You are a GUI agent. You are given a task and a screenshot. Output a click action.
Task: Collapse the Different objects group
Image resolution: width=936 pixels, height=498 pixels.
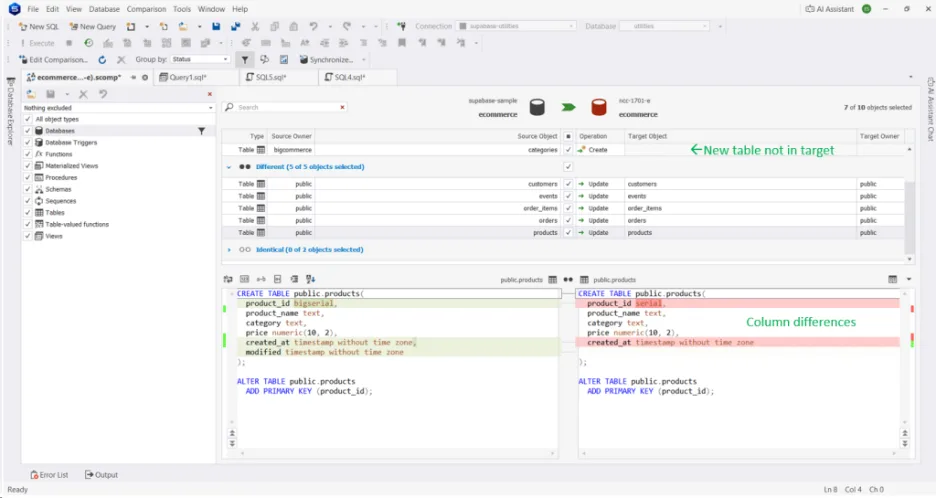click(x=229, y=167)
